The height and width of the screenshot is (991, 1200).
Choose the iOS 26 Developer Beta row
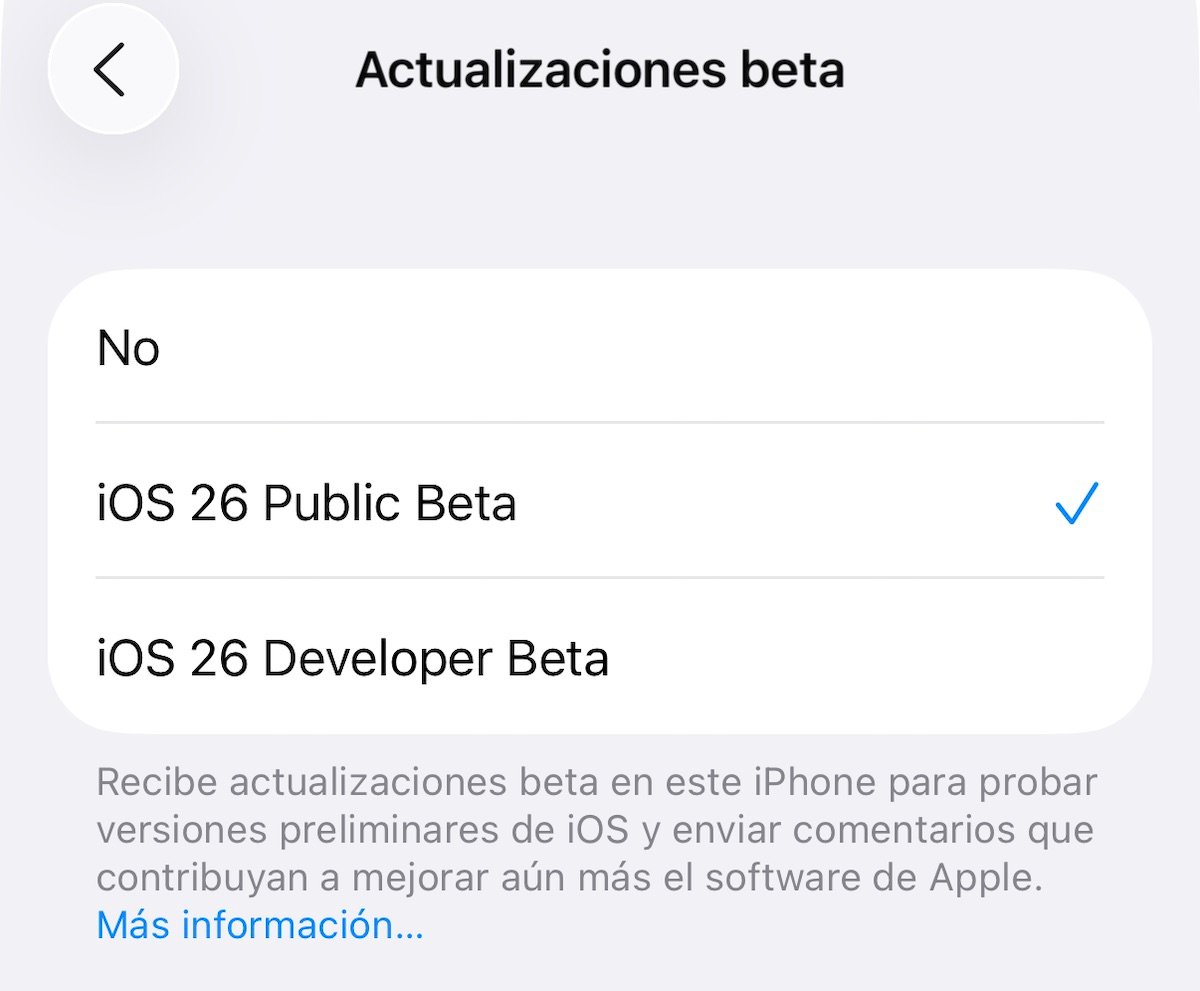[x=600, y=656]
